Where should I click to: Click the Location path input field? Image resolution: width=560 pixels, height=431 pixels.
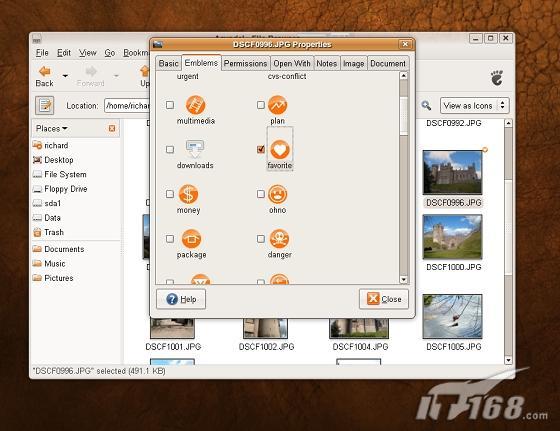coord(127,106)
